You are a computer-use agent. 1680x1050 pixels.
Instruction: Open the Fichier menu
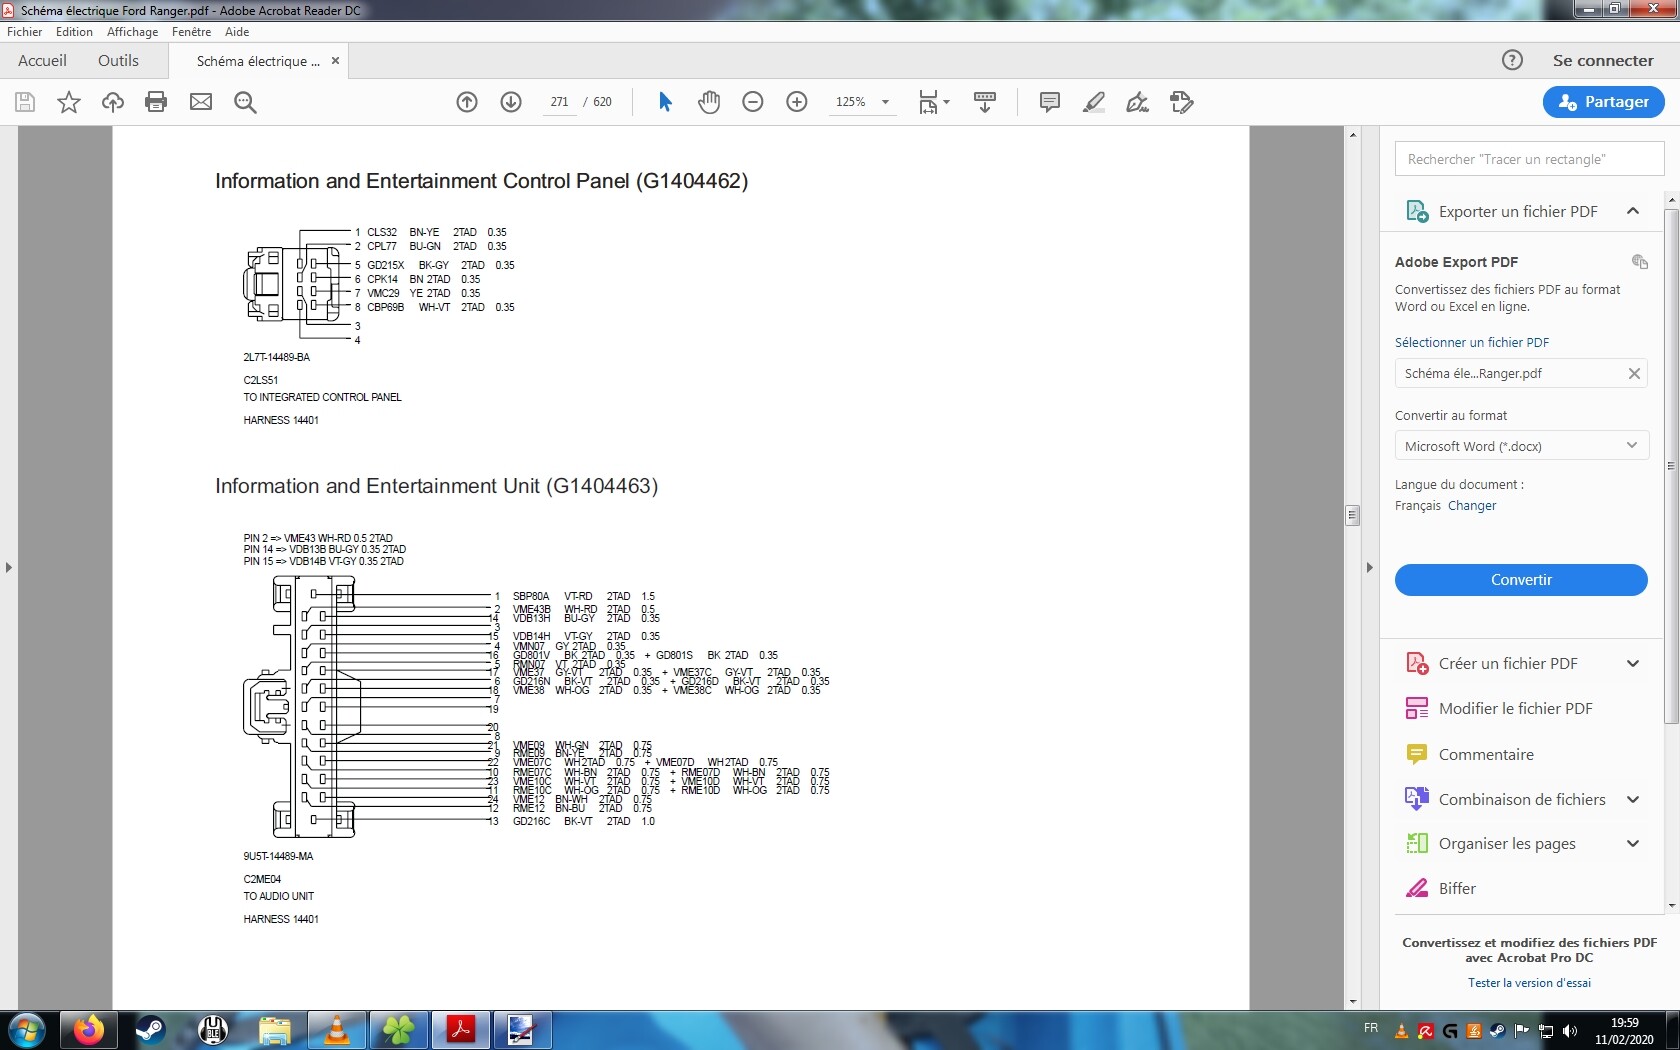24,32
